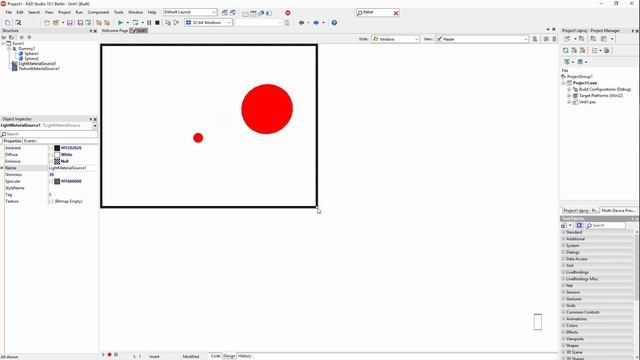Expand the Colors category in Tool Palette
Image resolution: width=640 pixels, height=360 pixels.
point(563,326)
